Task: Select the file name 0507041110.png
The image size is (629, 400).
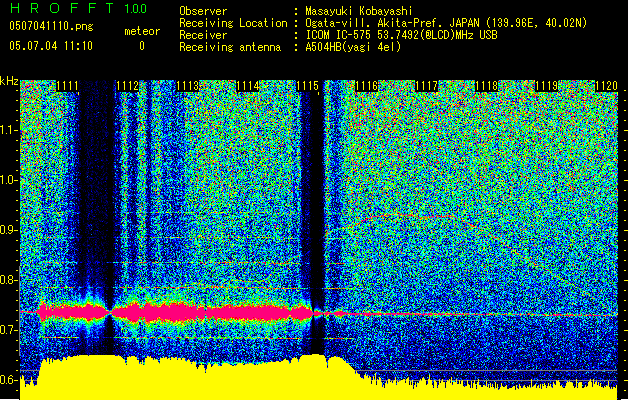Action: (x=51, y=26)
